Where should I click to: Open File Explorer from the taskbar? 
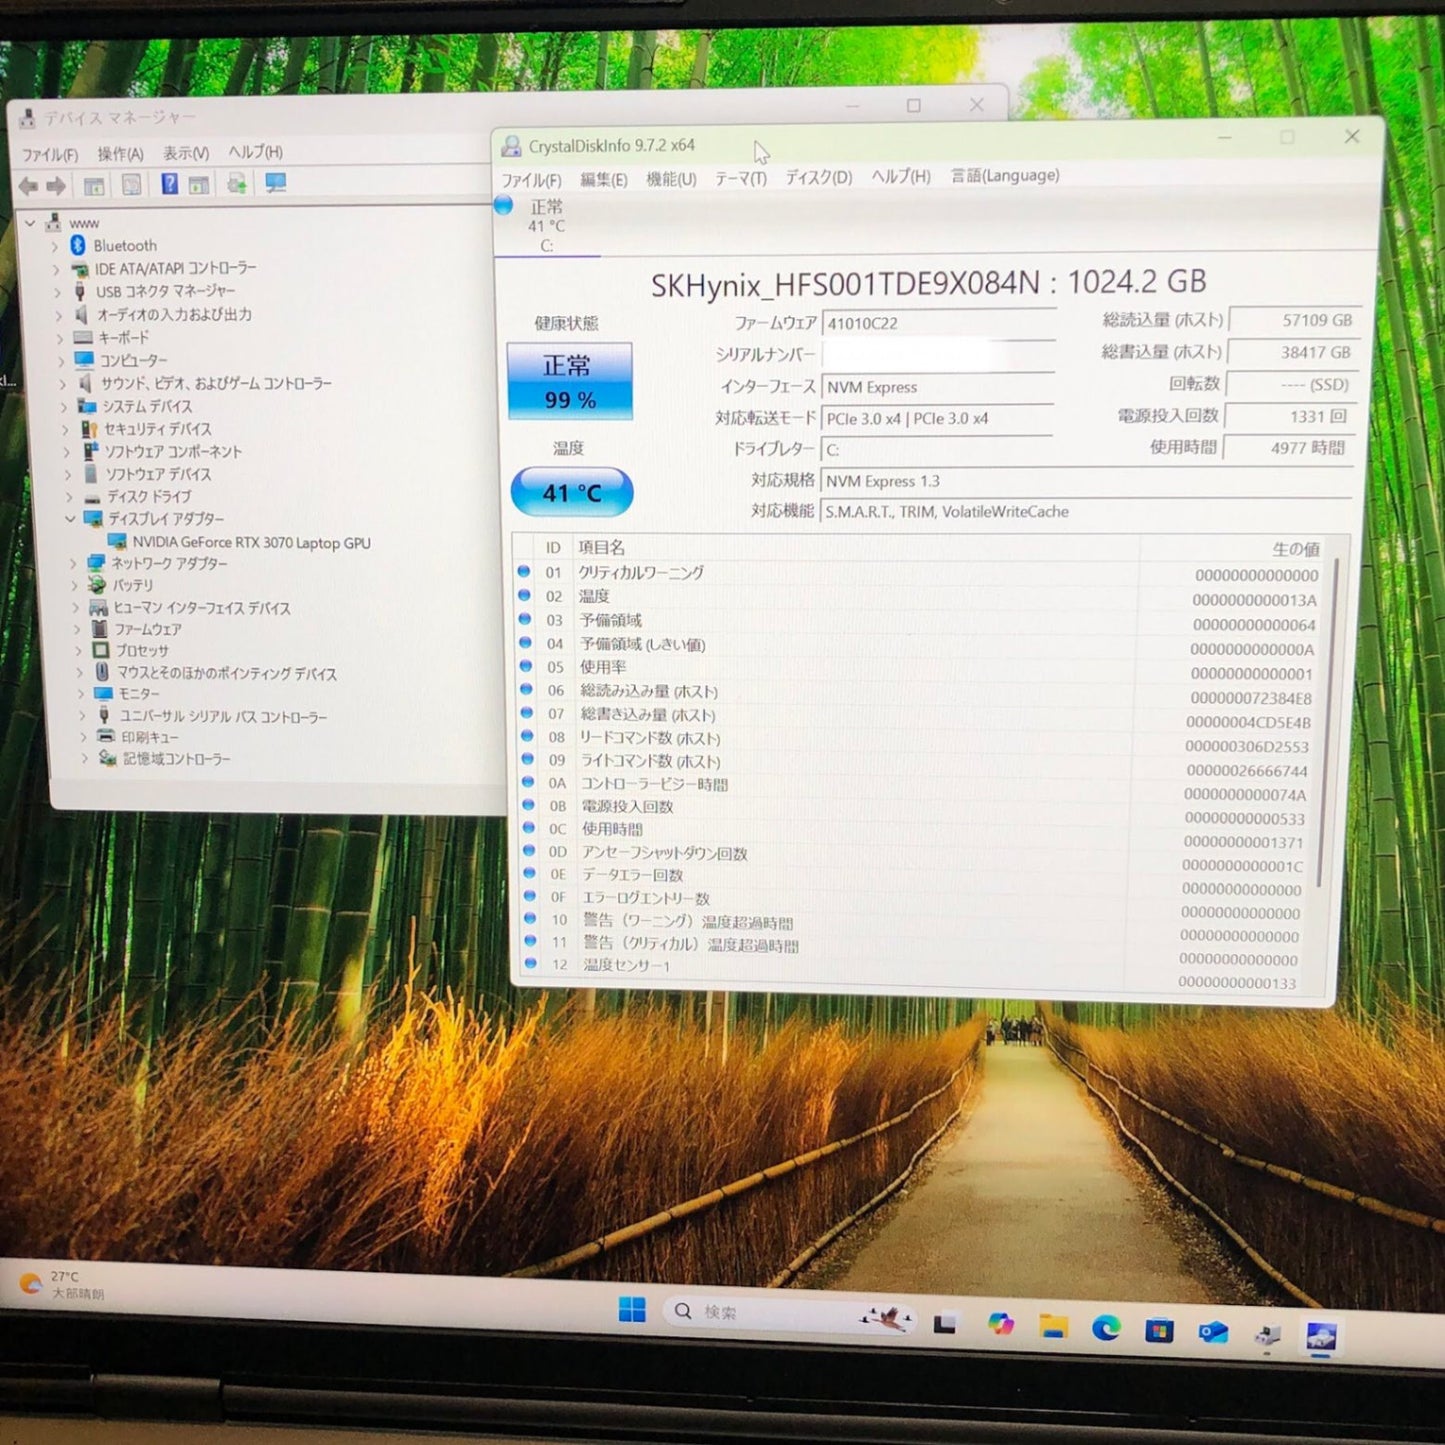click(1053, 1326)
